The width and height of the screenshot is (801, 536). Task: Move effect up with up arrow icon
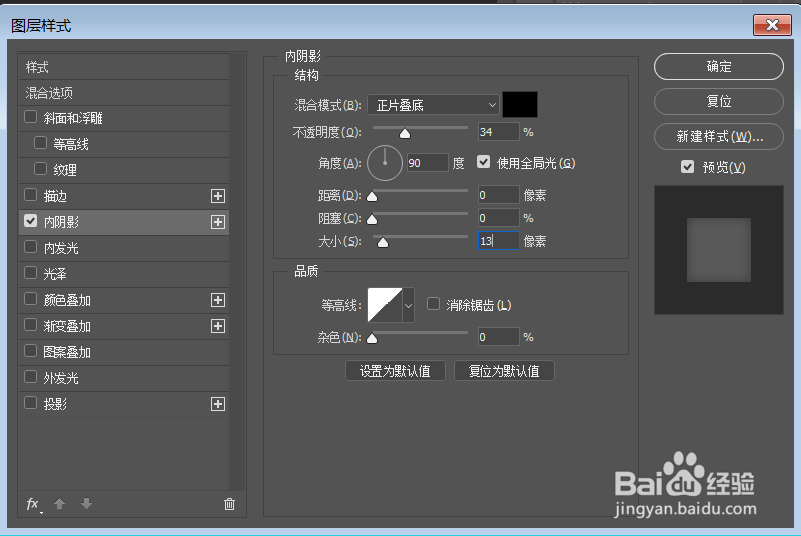click(59, 504)
